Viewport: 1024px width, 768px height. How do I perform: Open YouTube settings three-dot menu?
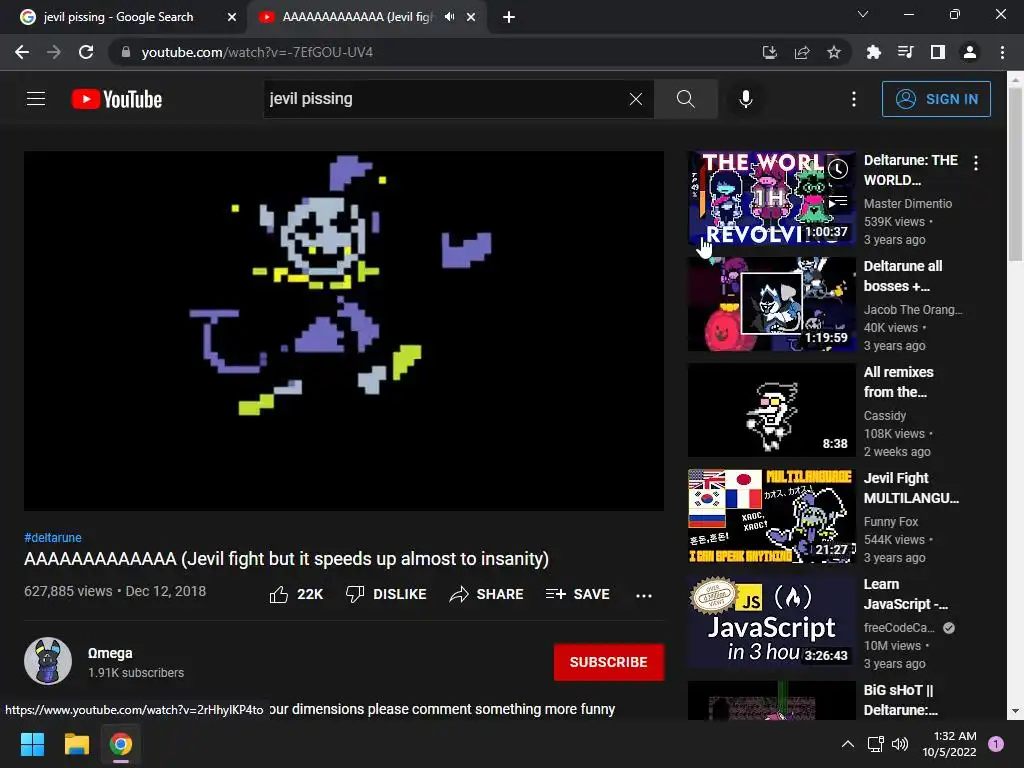pyautogui.click(x=854, y=99)
